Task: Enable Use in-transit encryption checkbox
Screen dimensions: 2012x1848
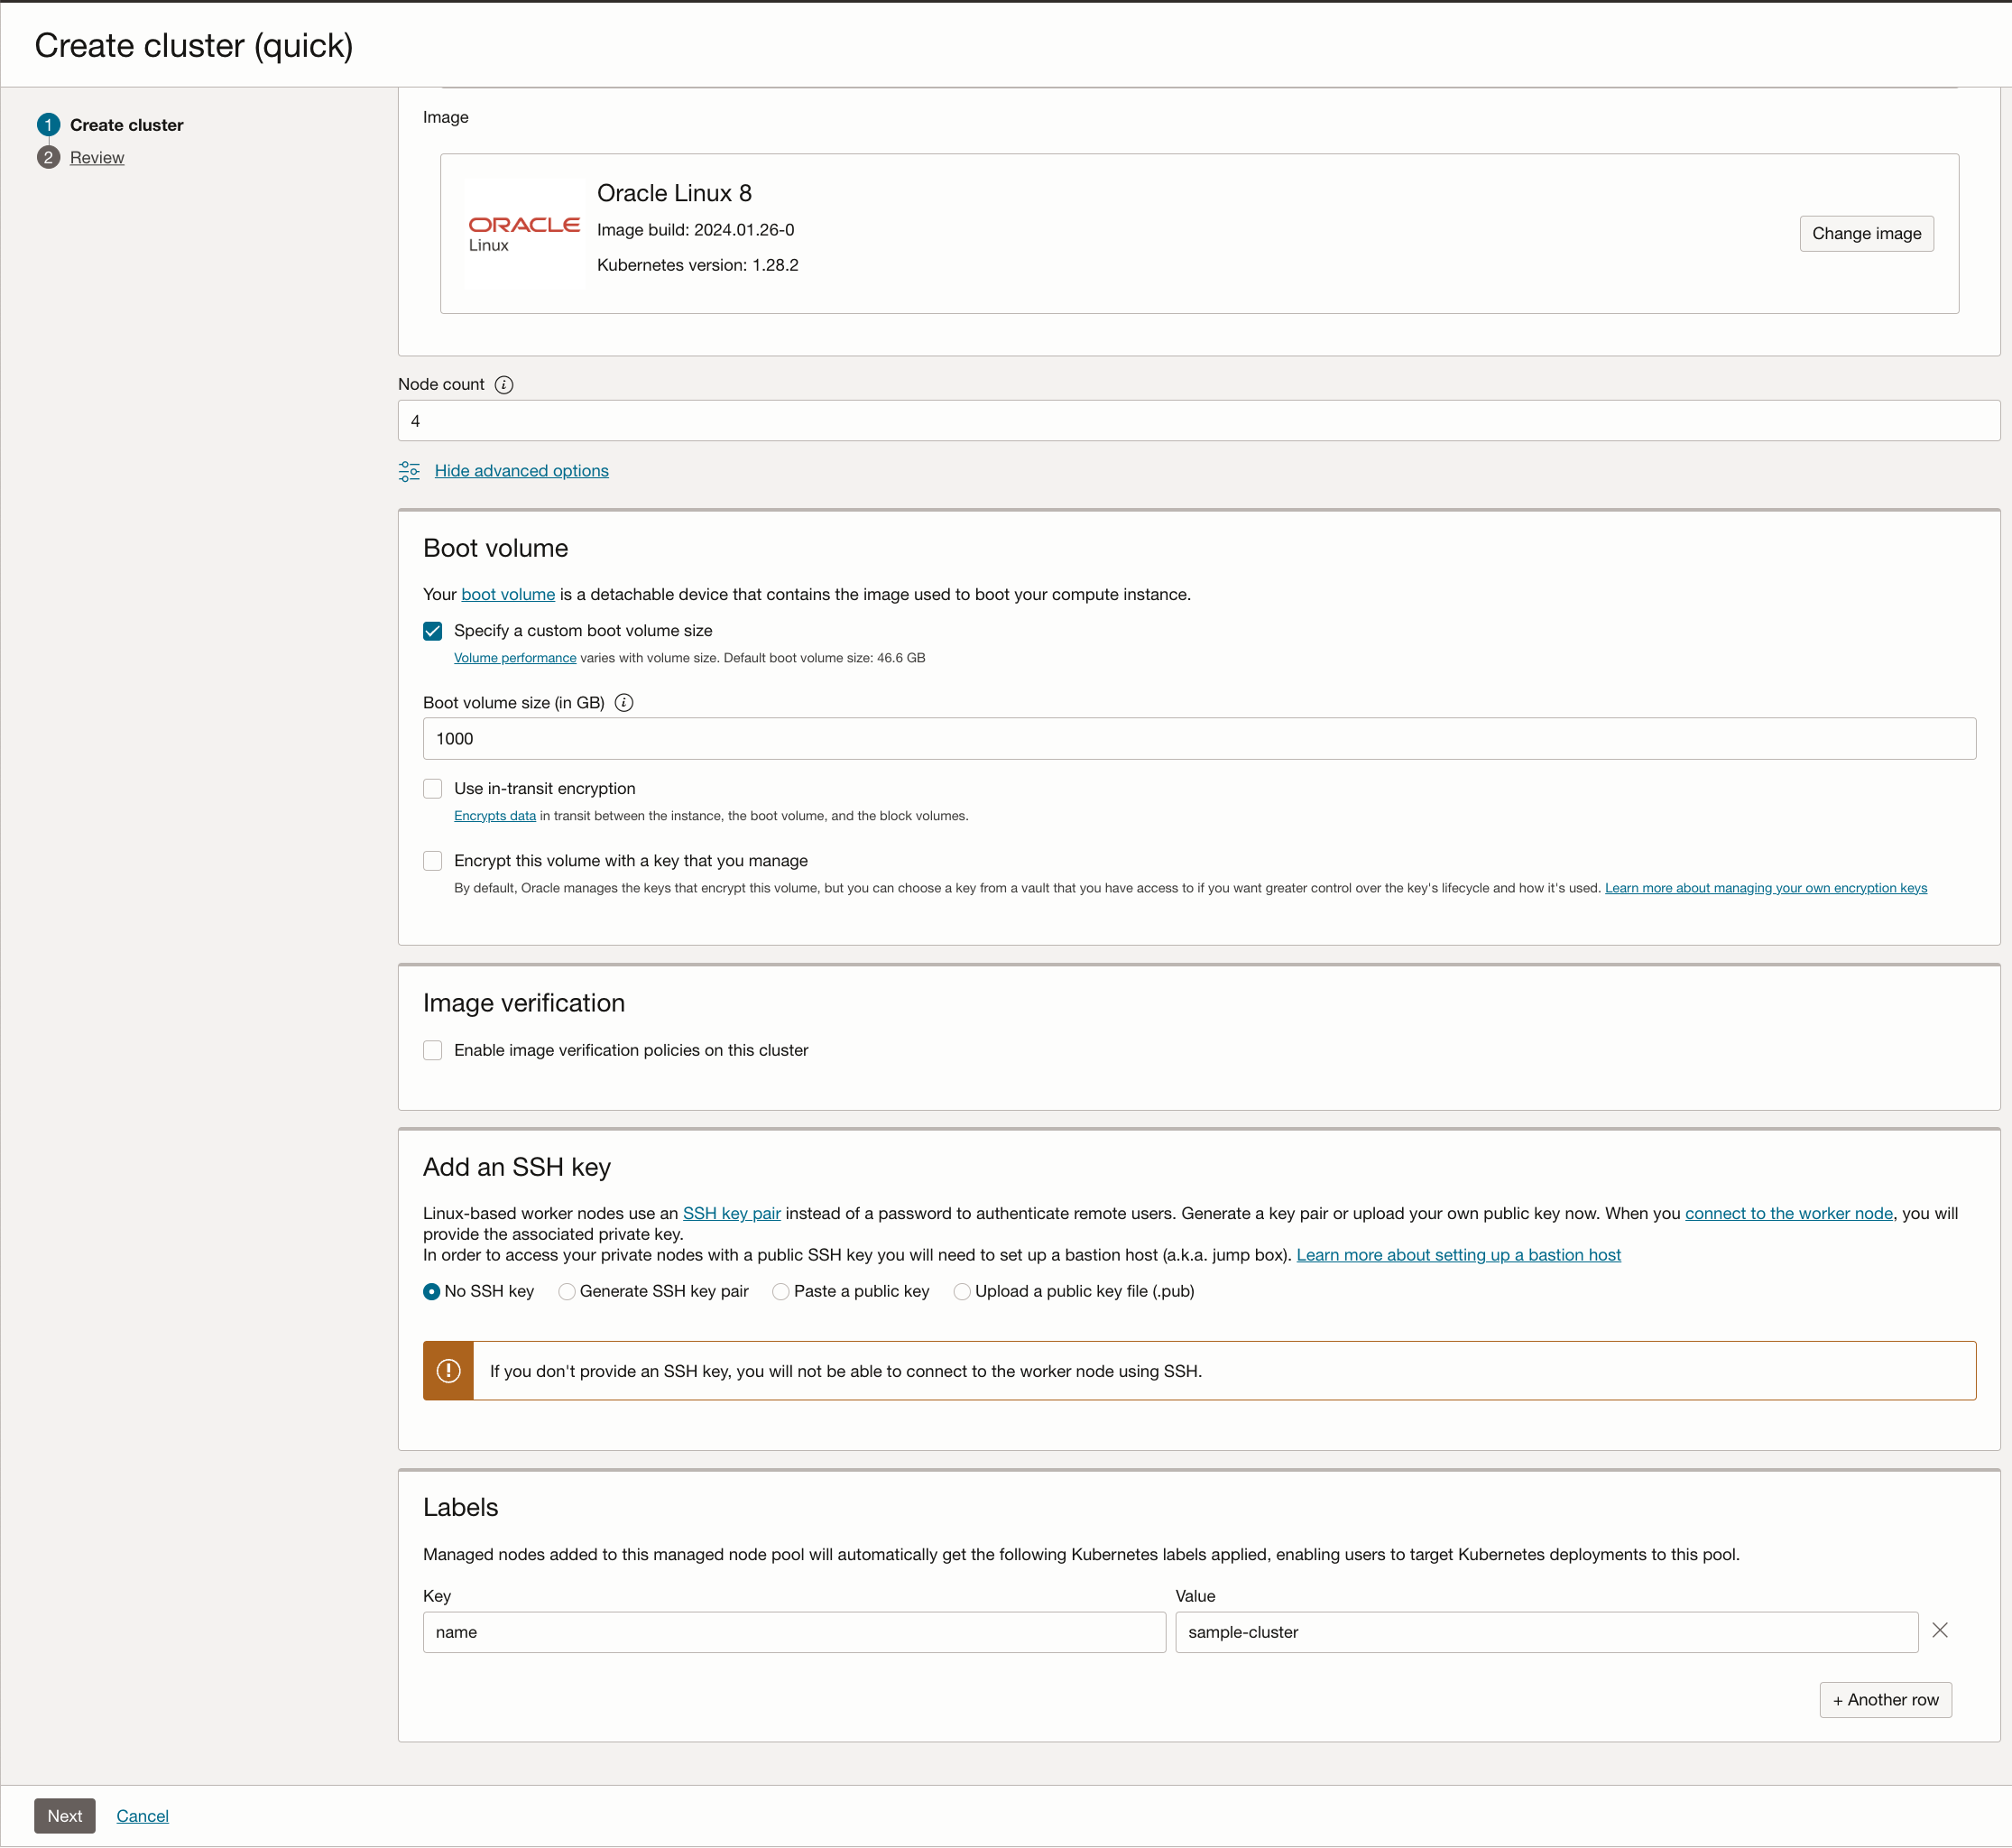Action: [433, 787]
